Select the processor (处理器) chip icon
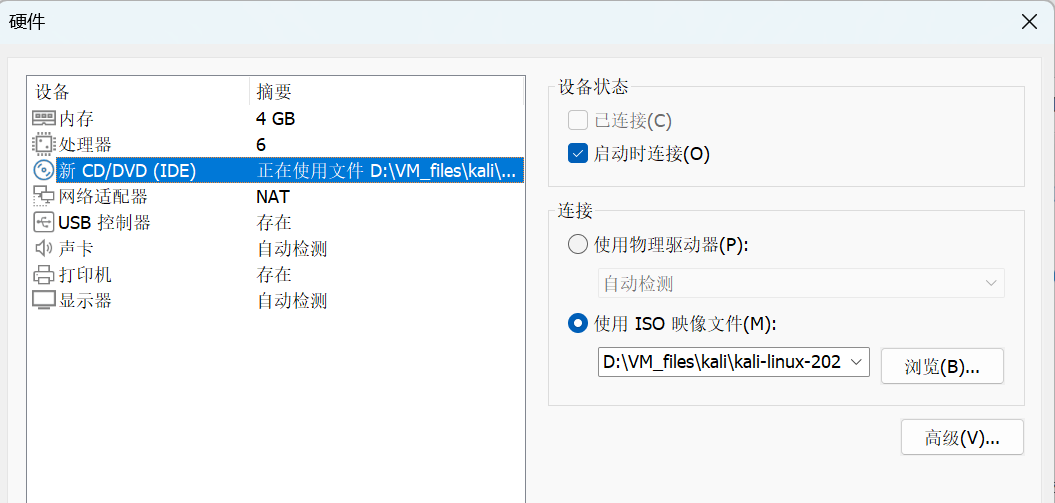 pos(44,145)
